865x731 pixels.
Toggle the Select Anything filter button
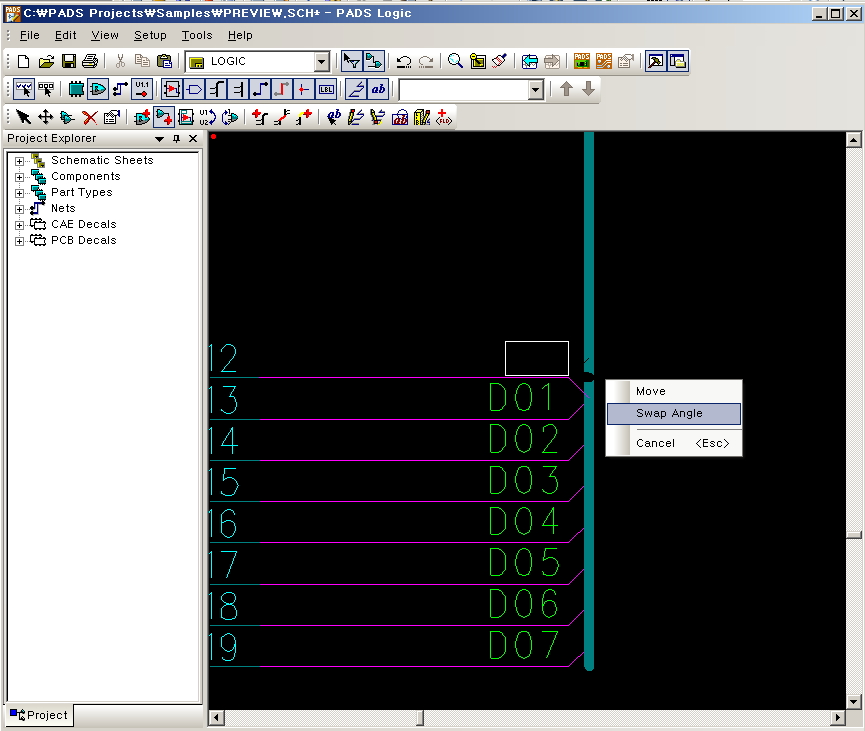pyautogui.click(x=24, y=89)
